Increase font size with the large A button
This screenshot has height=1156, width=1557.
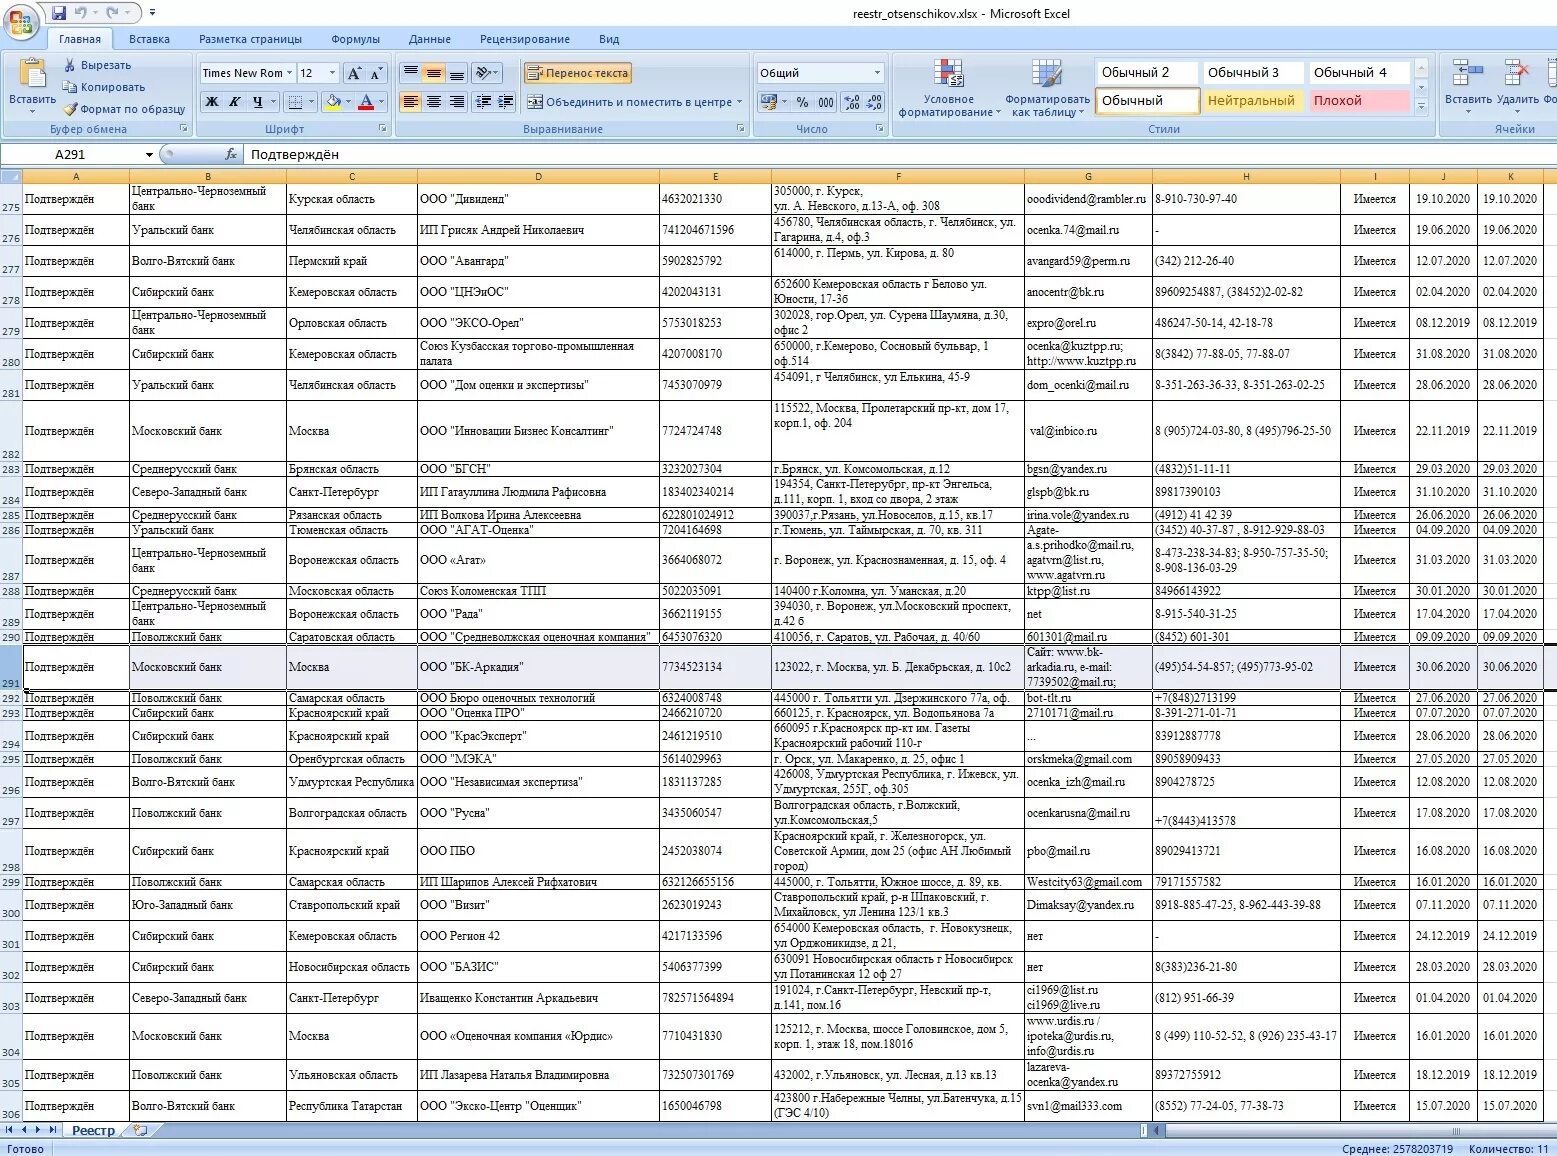[354, 73]
